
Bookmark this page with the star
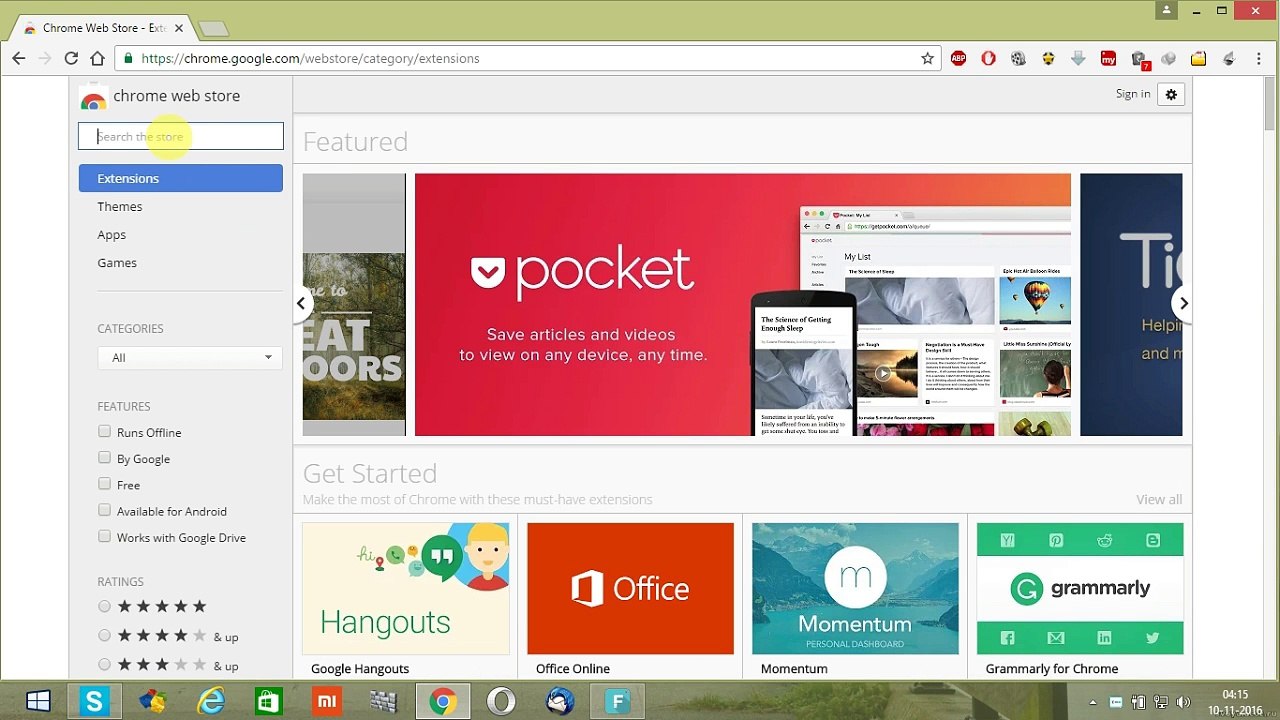(x=928, y=59)
